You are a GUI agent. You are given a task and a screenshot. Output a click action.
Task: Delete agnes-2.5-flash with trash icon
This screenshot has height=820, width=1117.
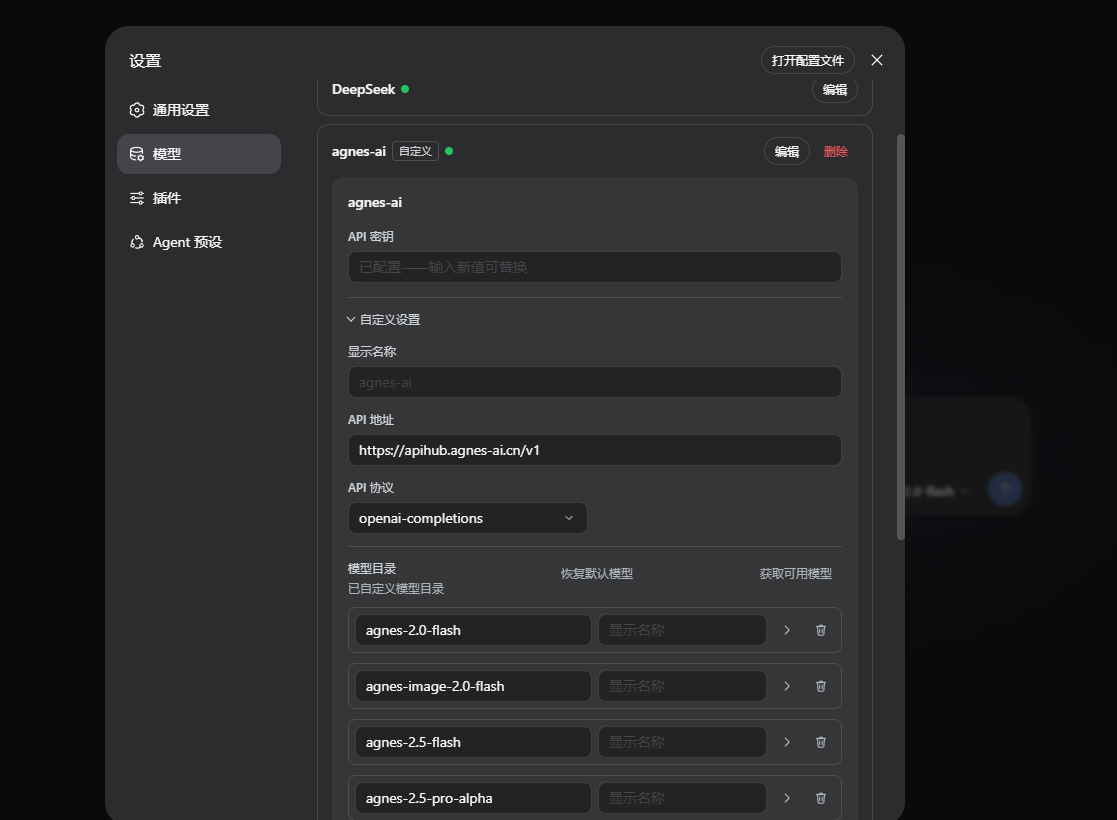tap(821, 742)
